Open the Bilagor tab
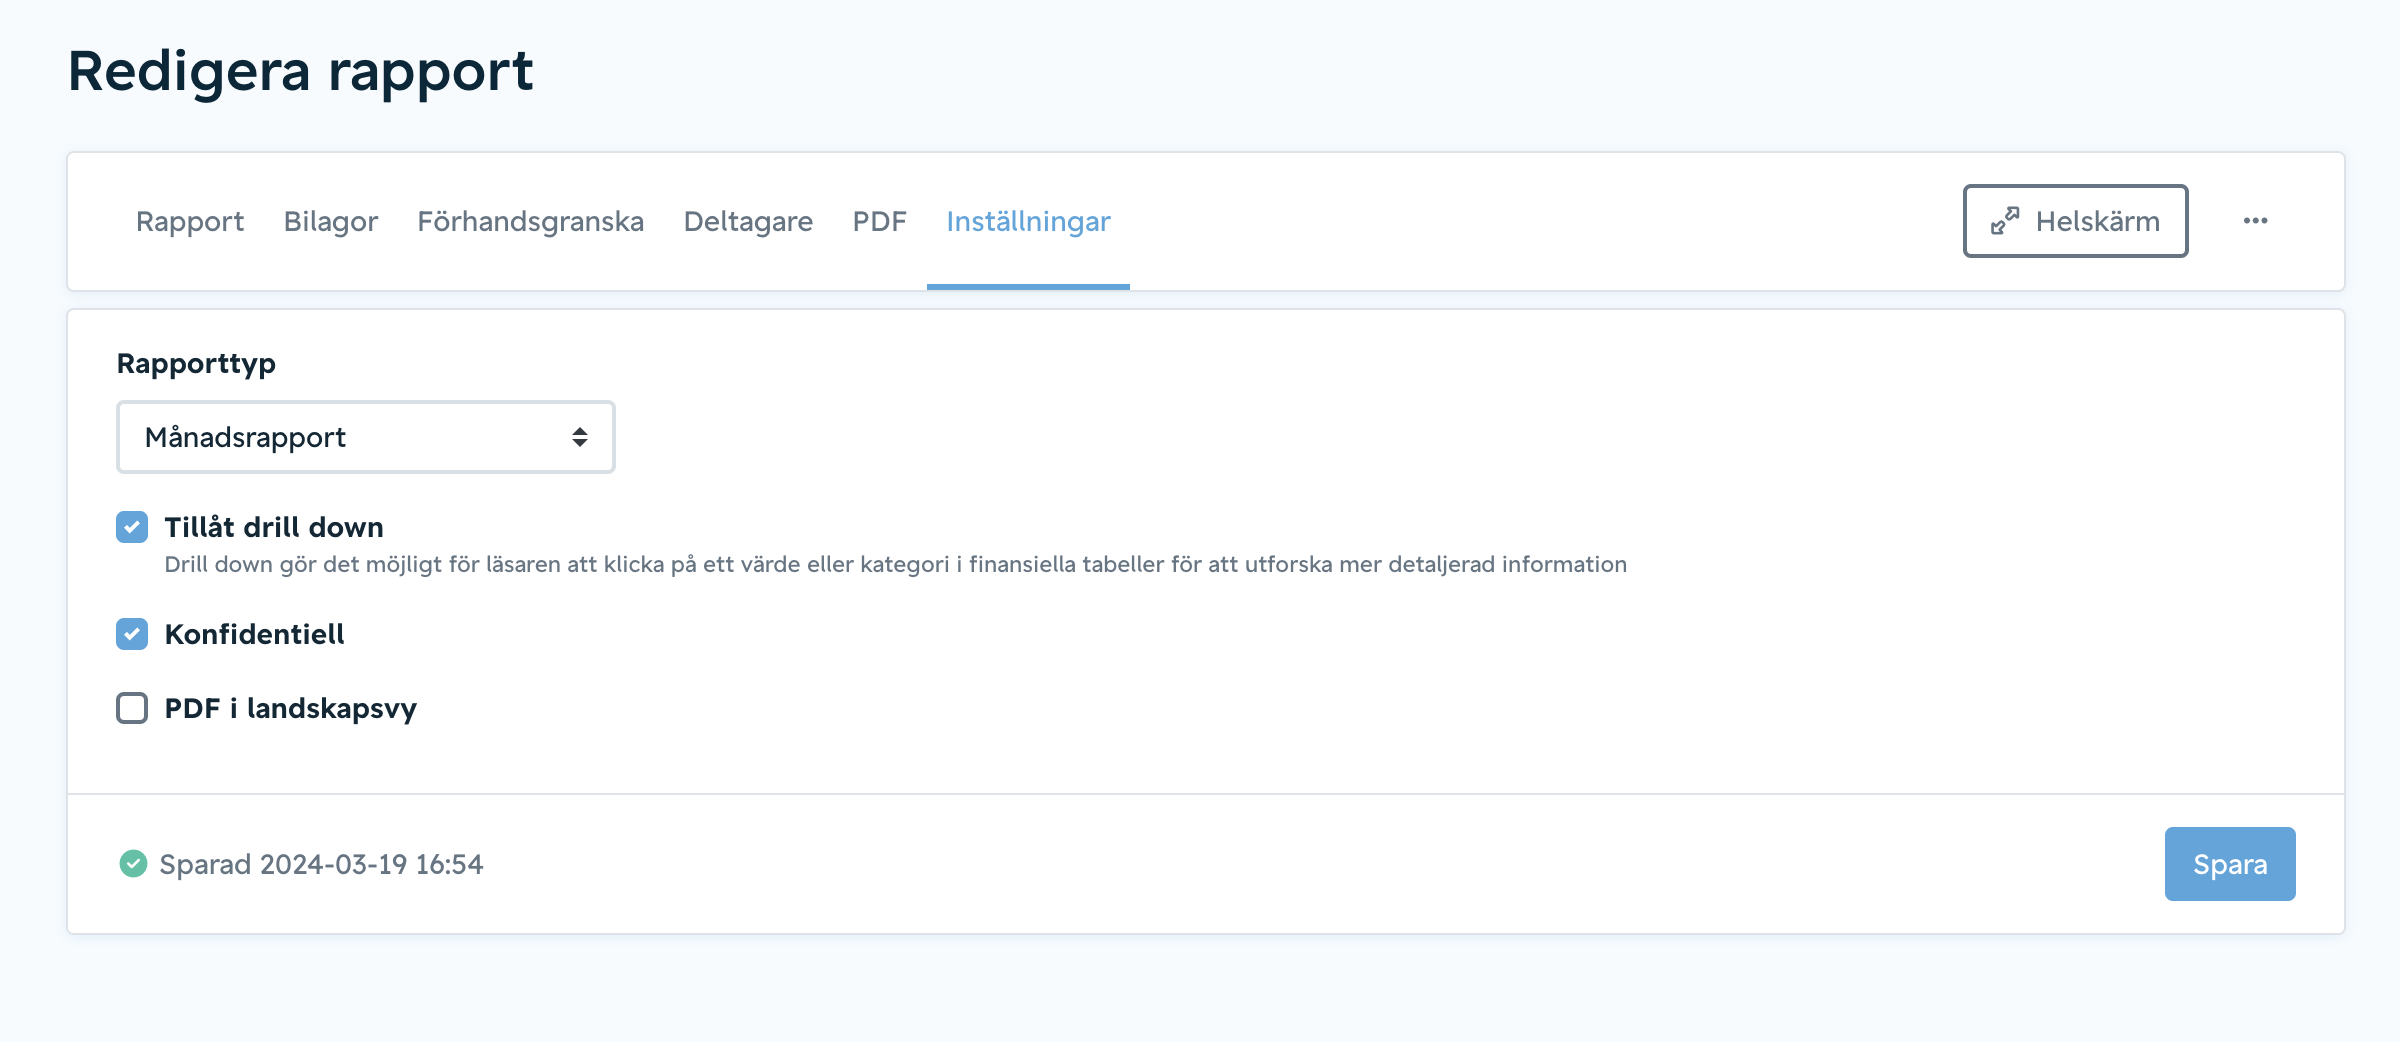 coord(331,221)
